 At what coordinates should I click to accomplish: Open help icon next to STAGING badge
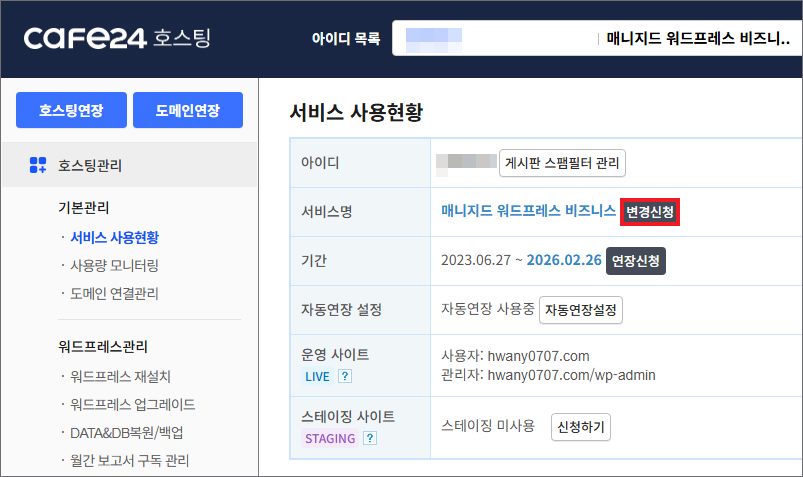pyautogui.click(x=369, y=438)
